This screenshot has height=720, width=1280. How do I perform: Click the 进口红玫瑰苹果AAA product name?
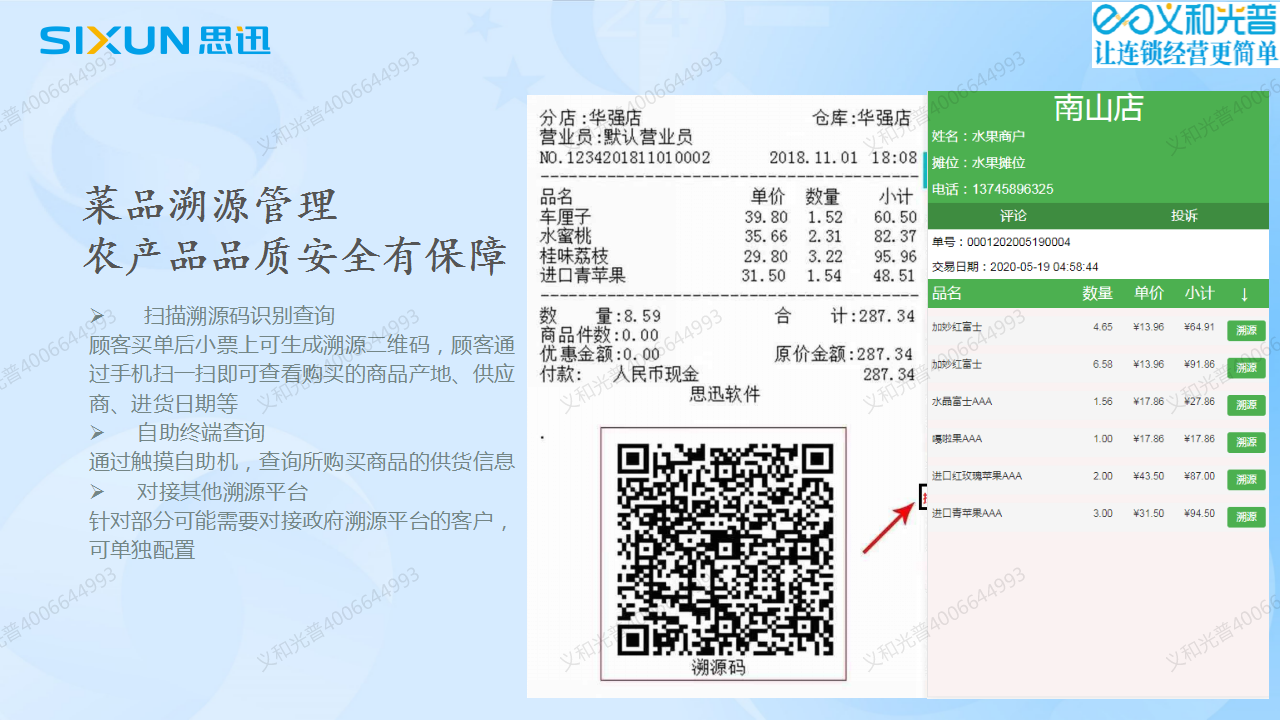pyautogui.click(x=977, y=475)
